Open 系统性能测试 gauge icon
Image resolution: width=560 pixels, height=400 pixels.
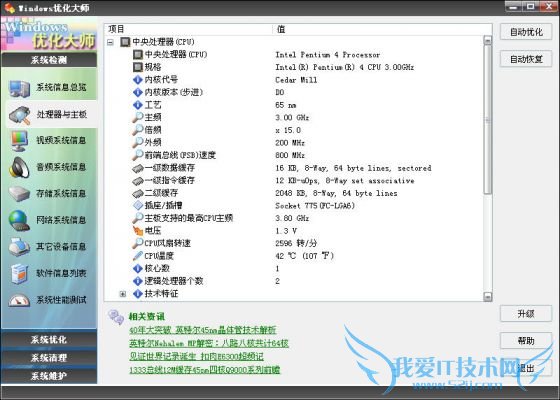[x=19, y=300]
